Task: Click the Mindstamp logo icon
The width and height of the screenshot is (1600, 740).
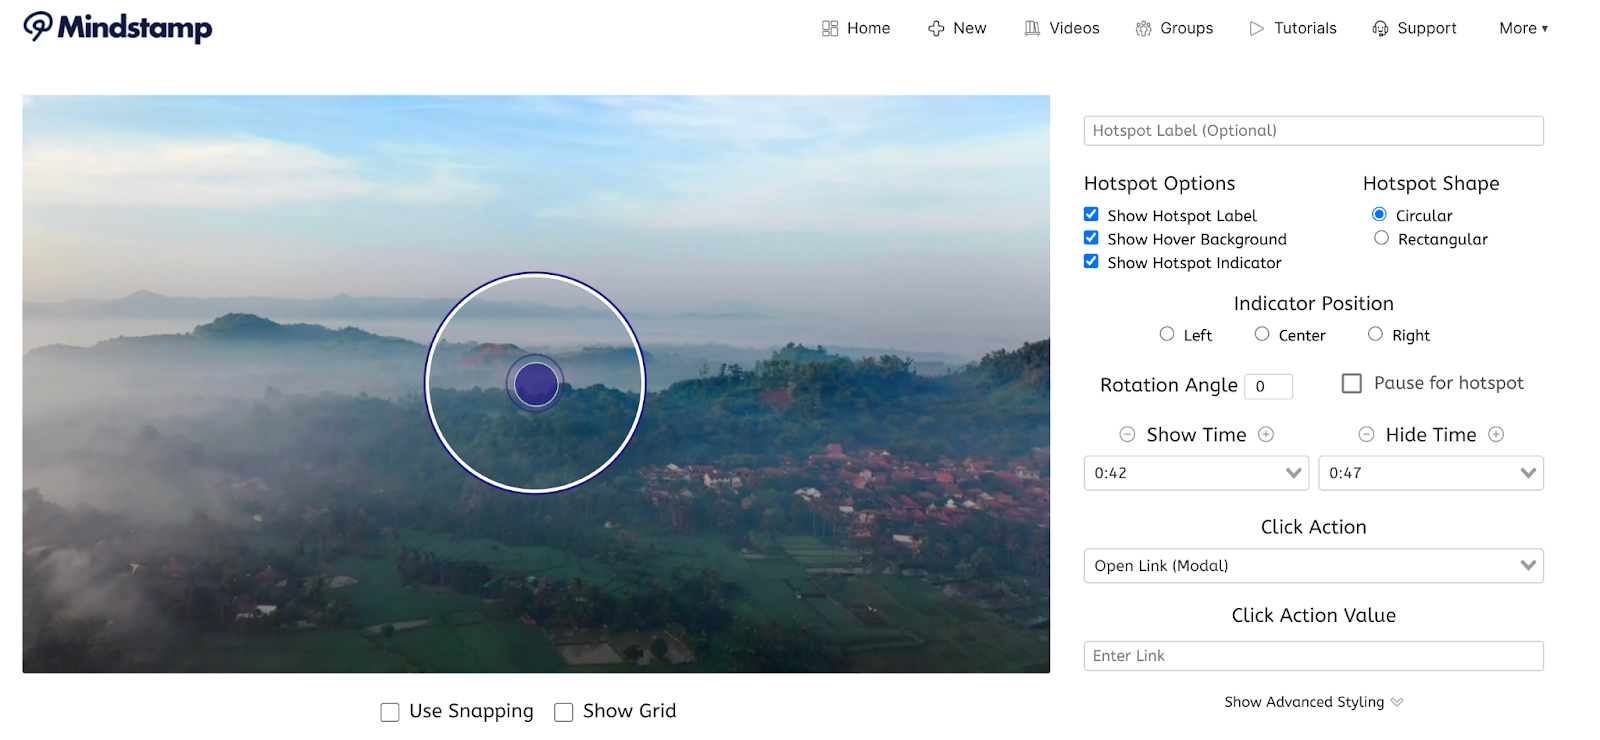Action: pyautogui.click(x=38, y=26)
